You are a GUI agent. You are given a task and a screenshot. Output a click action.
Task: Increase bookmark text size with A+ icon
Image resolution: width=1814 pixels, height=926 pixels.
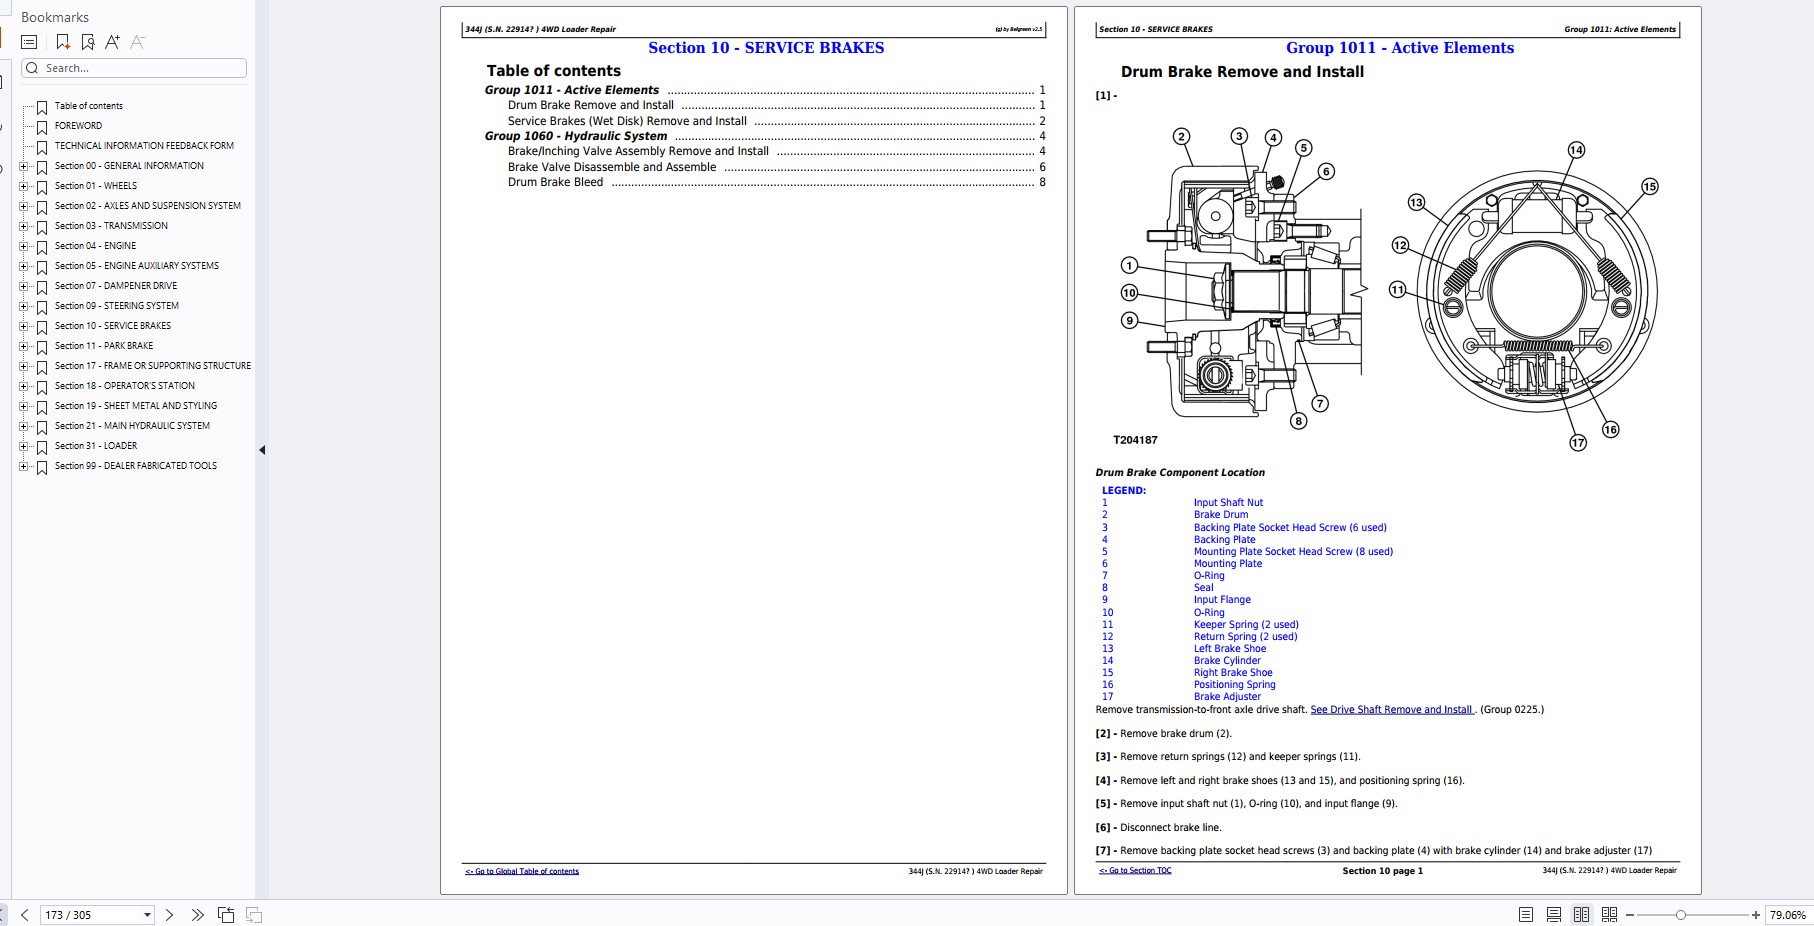point(112,42)
